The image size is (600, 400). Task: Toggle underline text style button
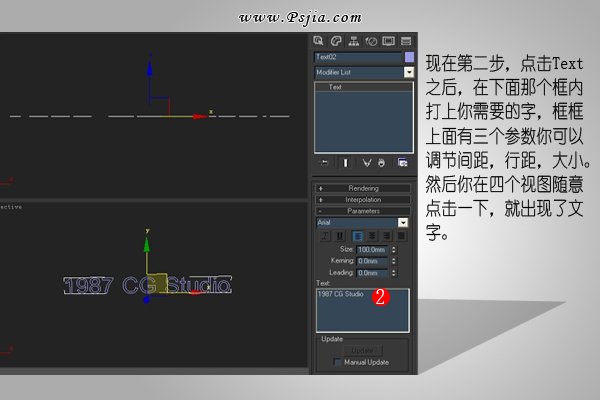coord(339,235)
